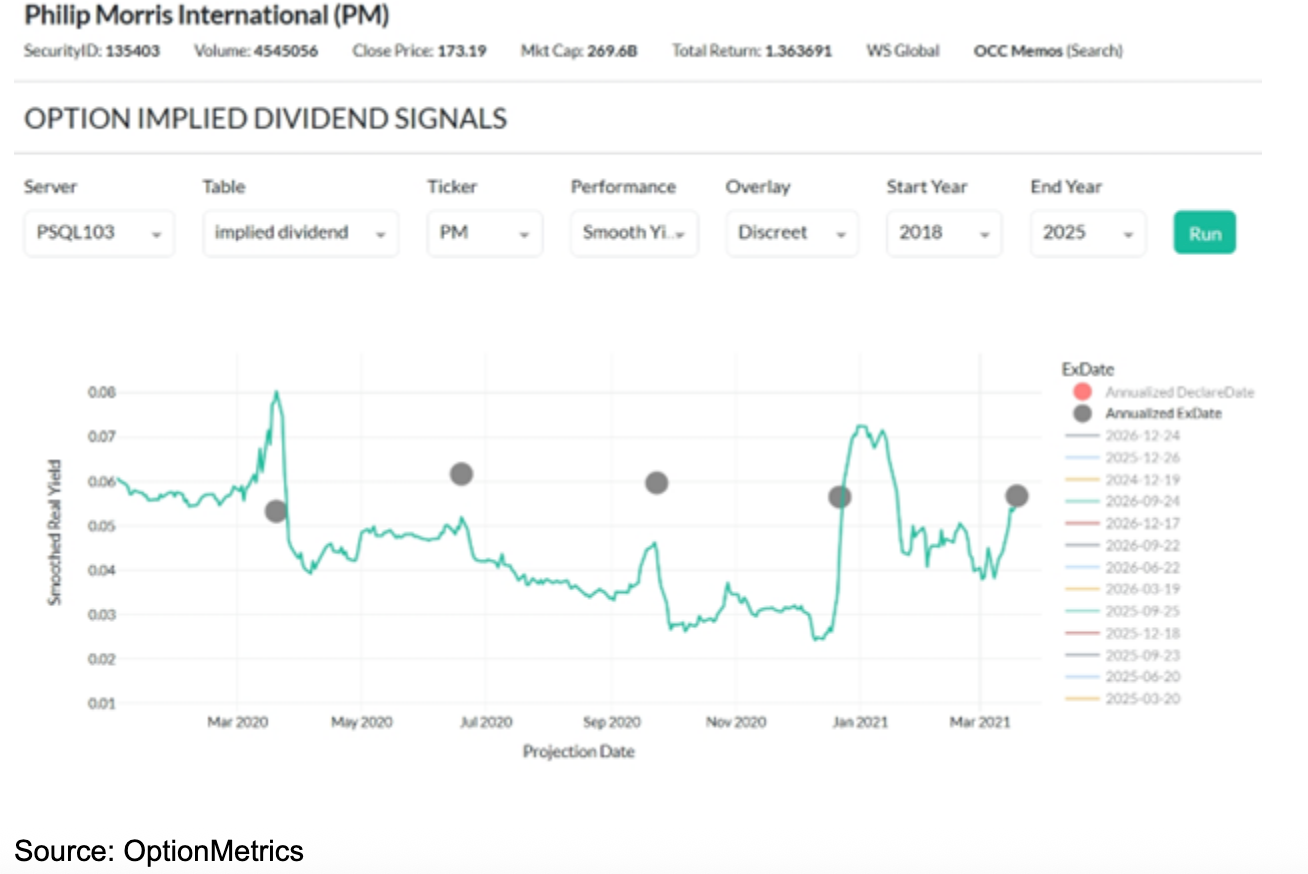Open the WS Global link
Viewport: 1308px width, 874px height.
(903, 51)
